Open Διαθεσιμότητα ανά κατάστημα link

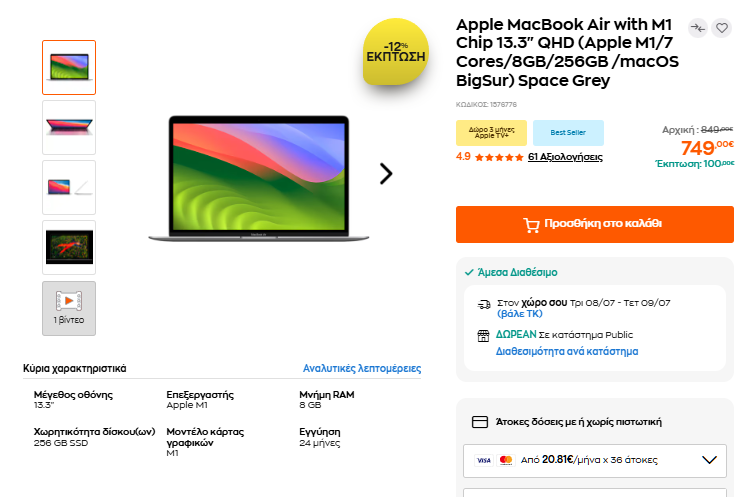[567, 351]
